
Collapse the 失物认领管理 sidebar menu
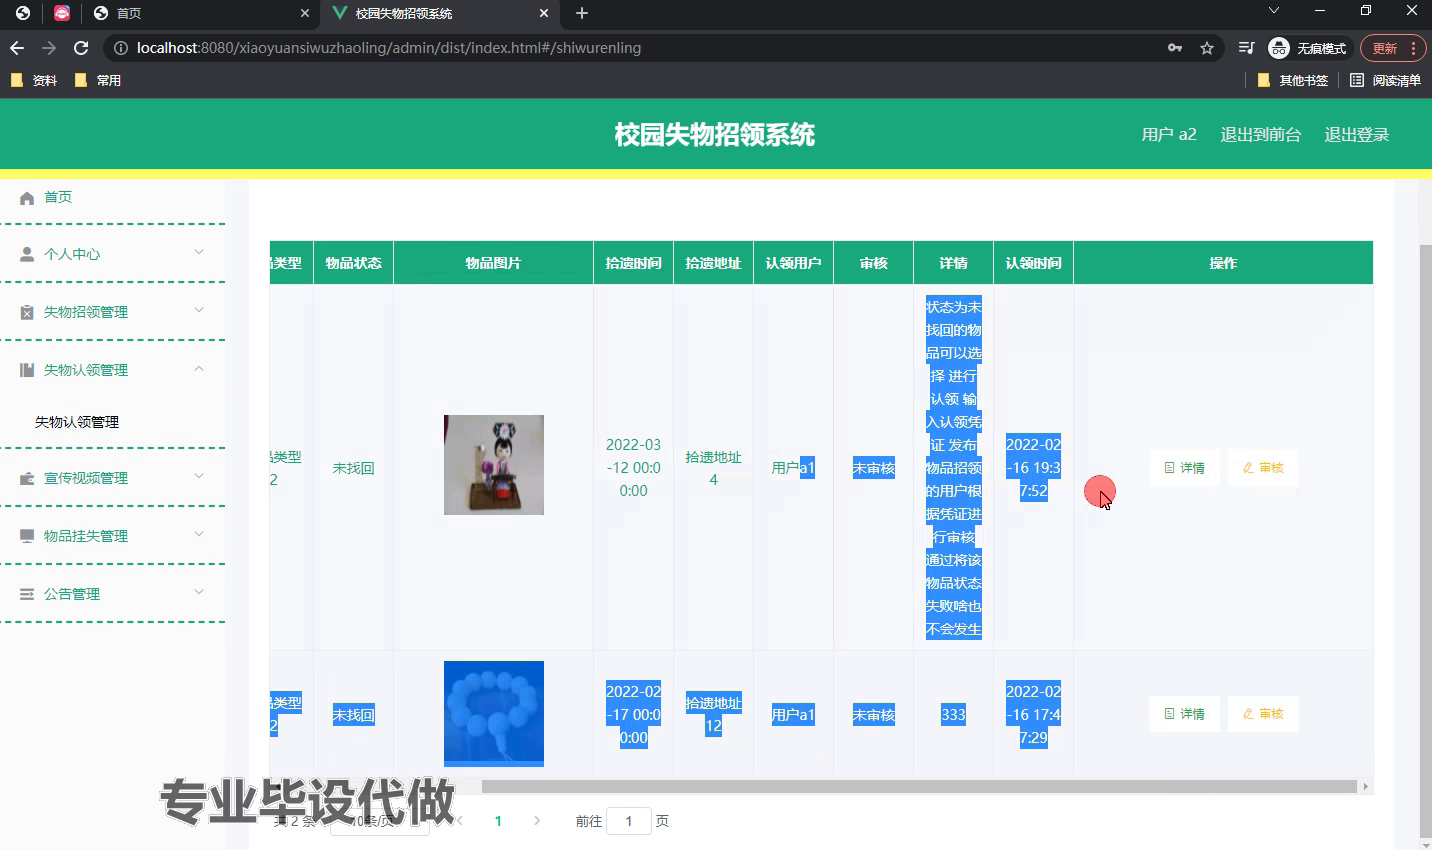[x=112, y=370]
